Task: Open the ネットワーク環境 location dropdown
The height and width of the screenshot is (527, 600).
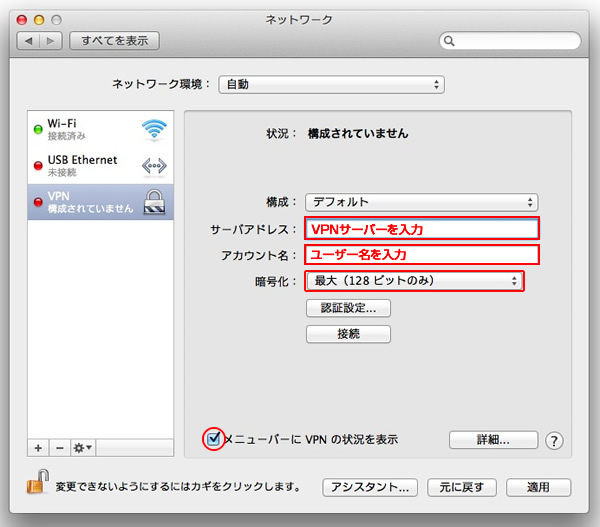Action: point(331,84)
